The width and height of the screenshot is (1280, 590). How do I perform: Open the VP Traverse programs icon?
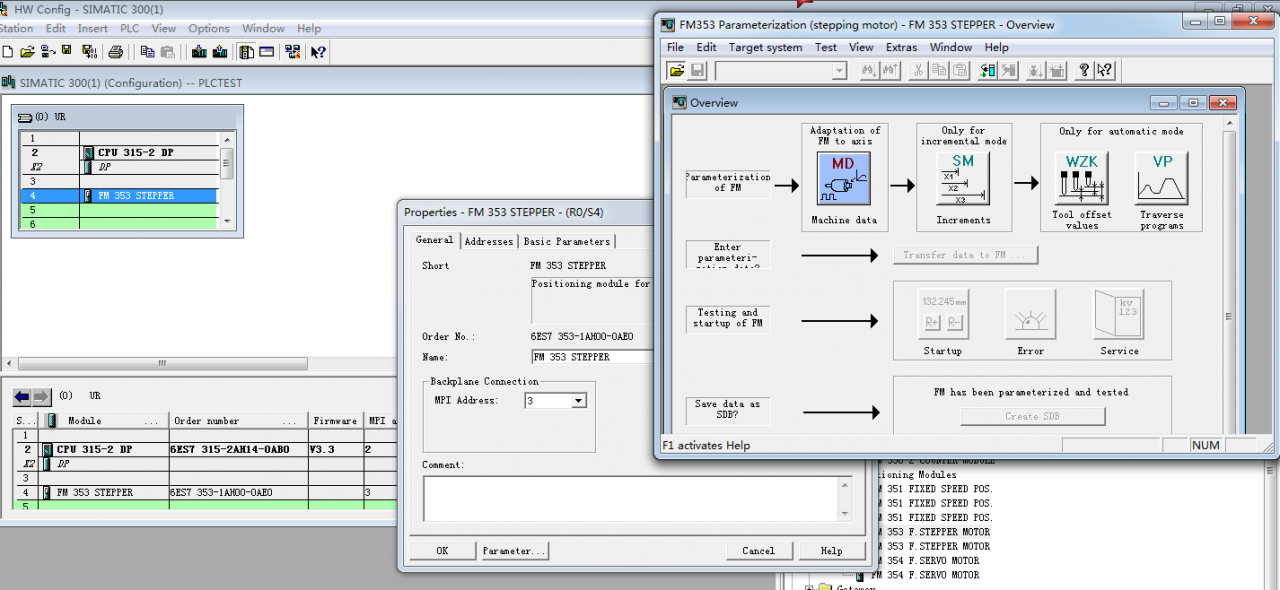tap(1162, 178)
